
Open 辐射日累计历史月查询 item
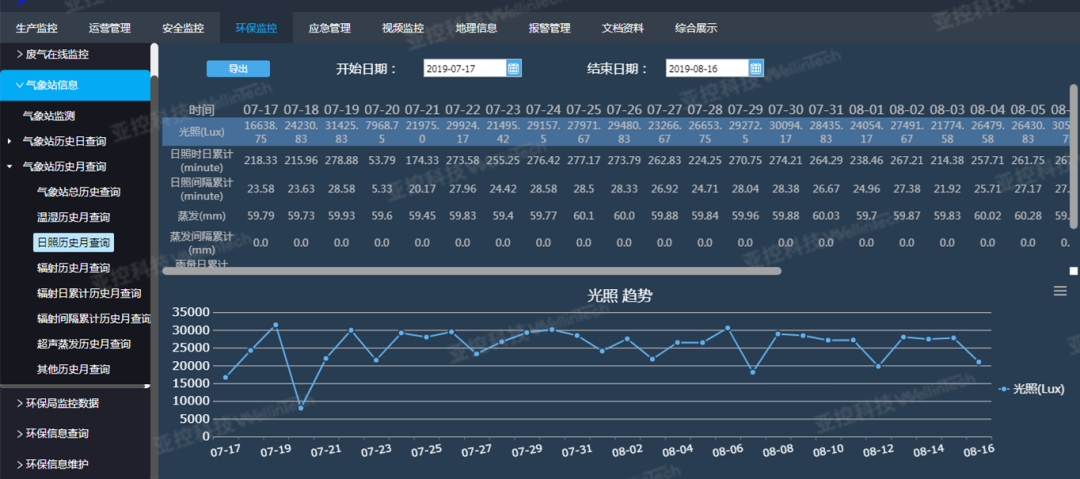click(x=89, y=293)
